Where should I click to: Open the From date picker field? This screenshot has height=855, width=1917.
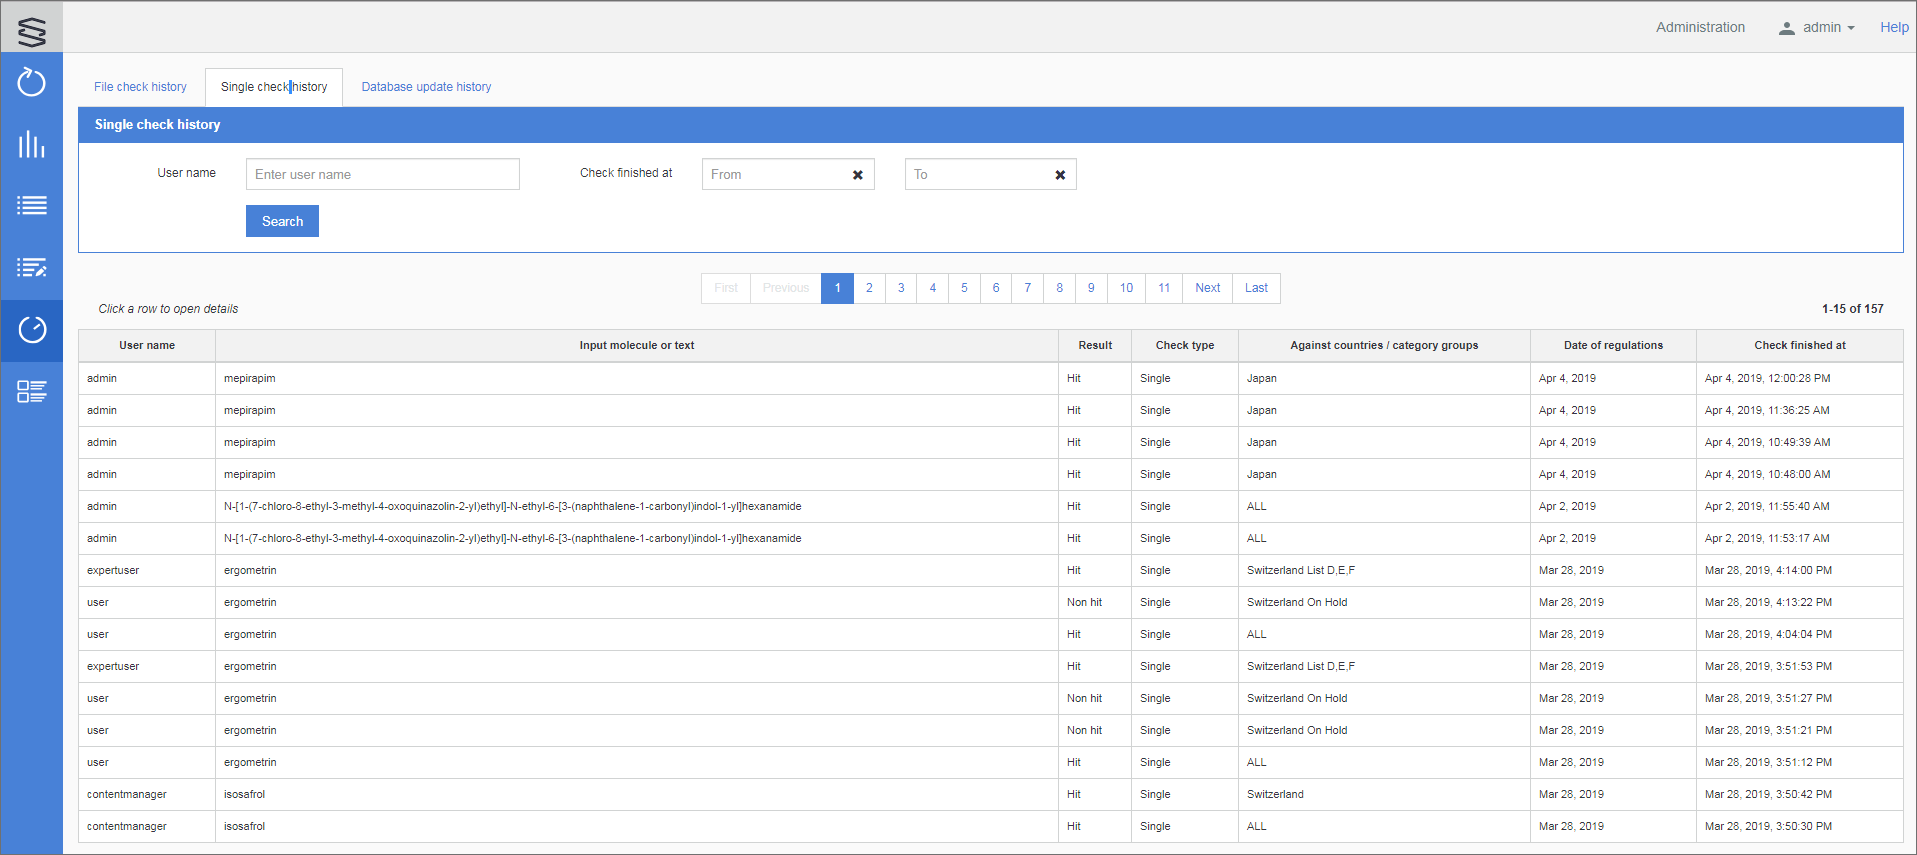(x=774, y=175)
